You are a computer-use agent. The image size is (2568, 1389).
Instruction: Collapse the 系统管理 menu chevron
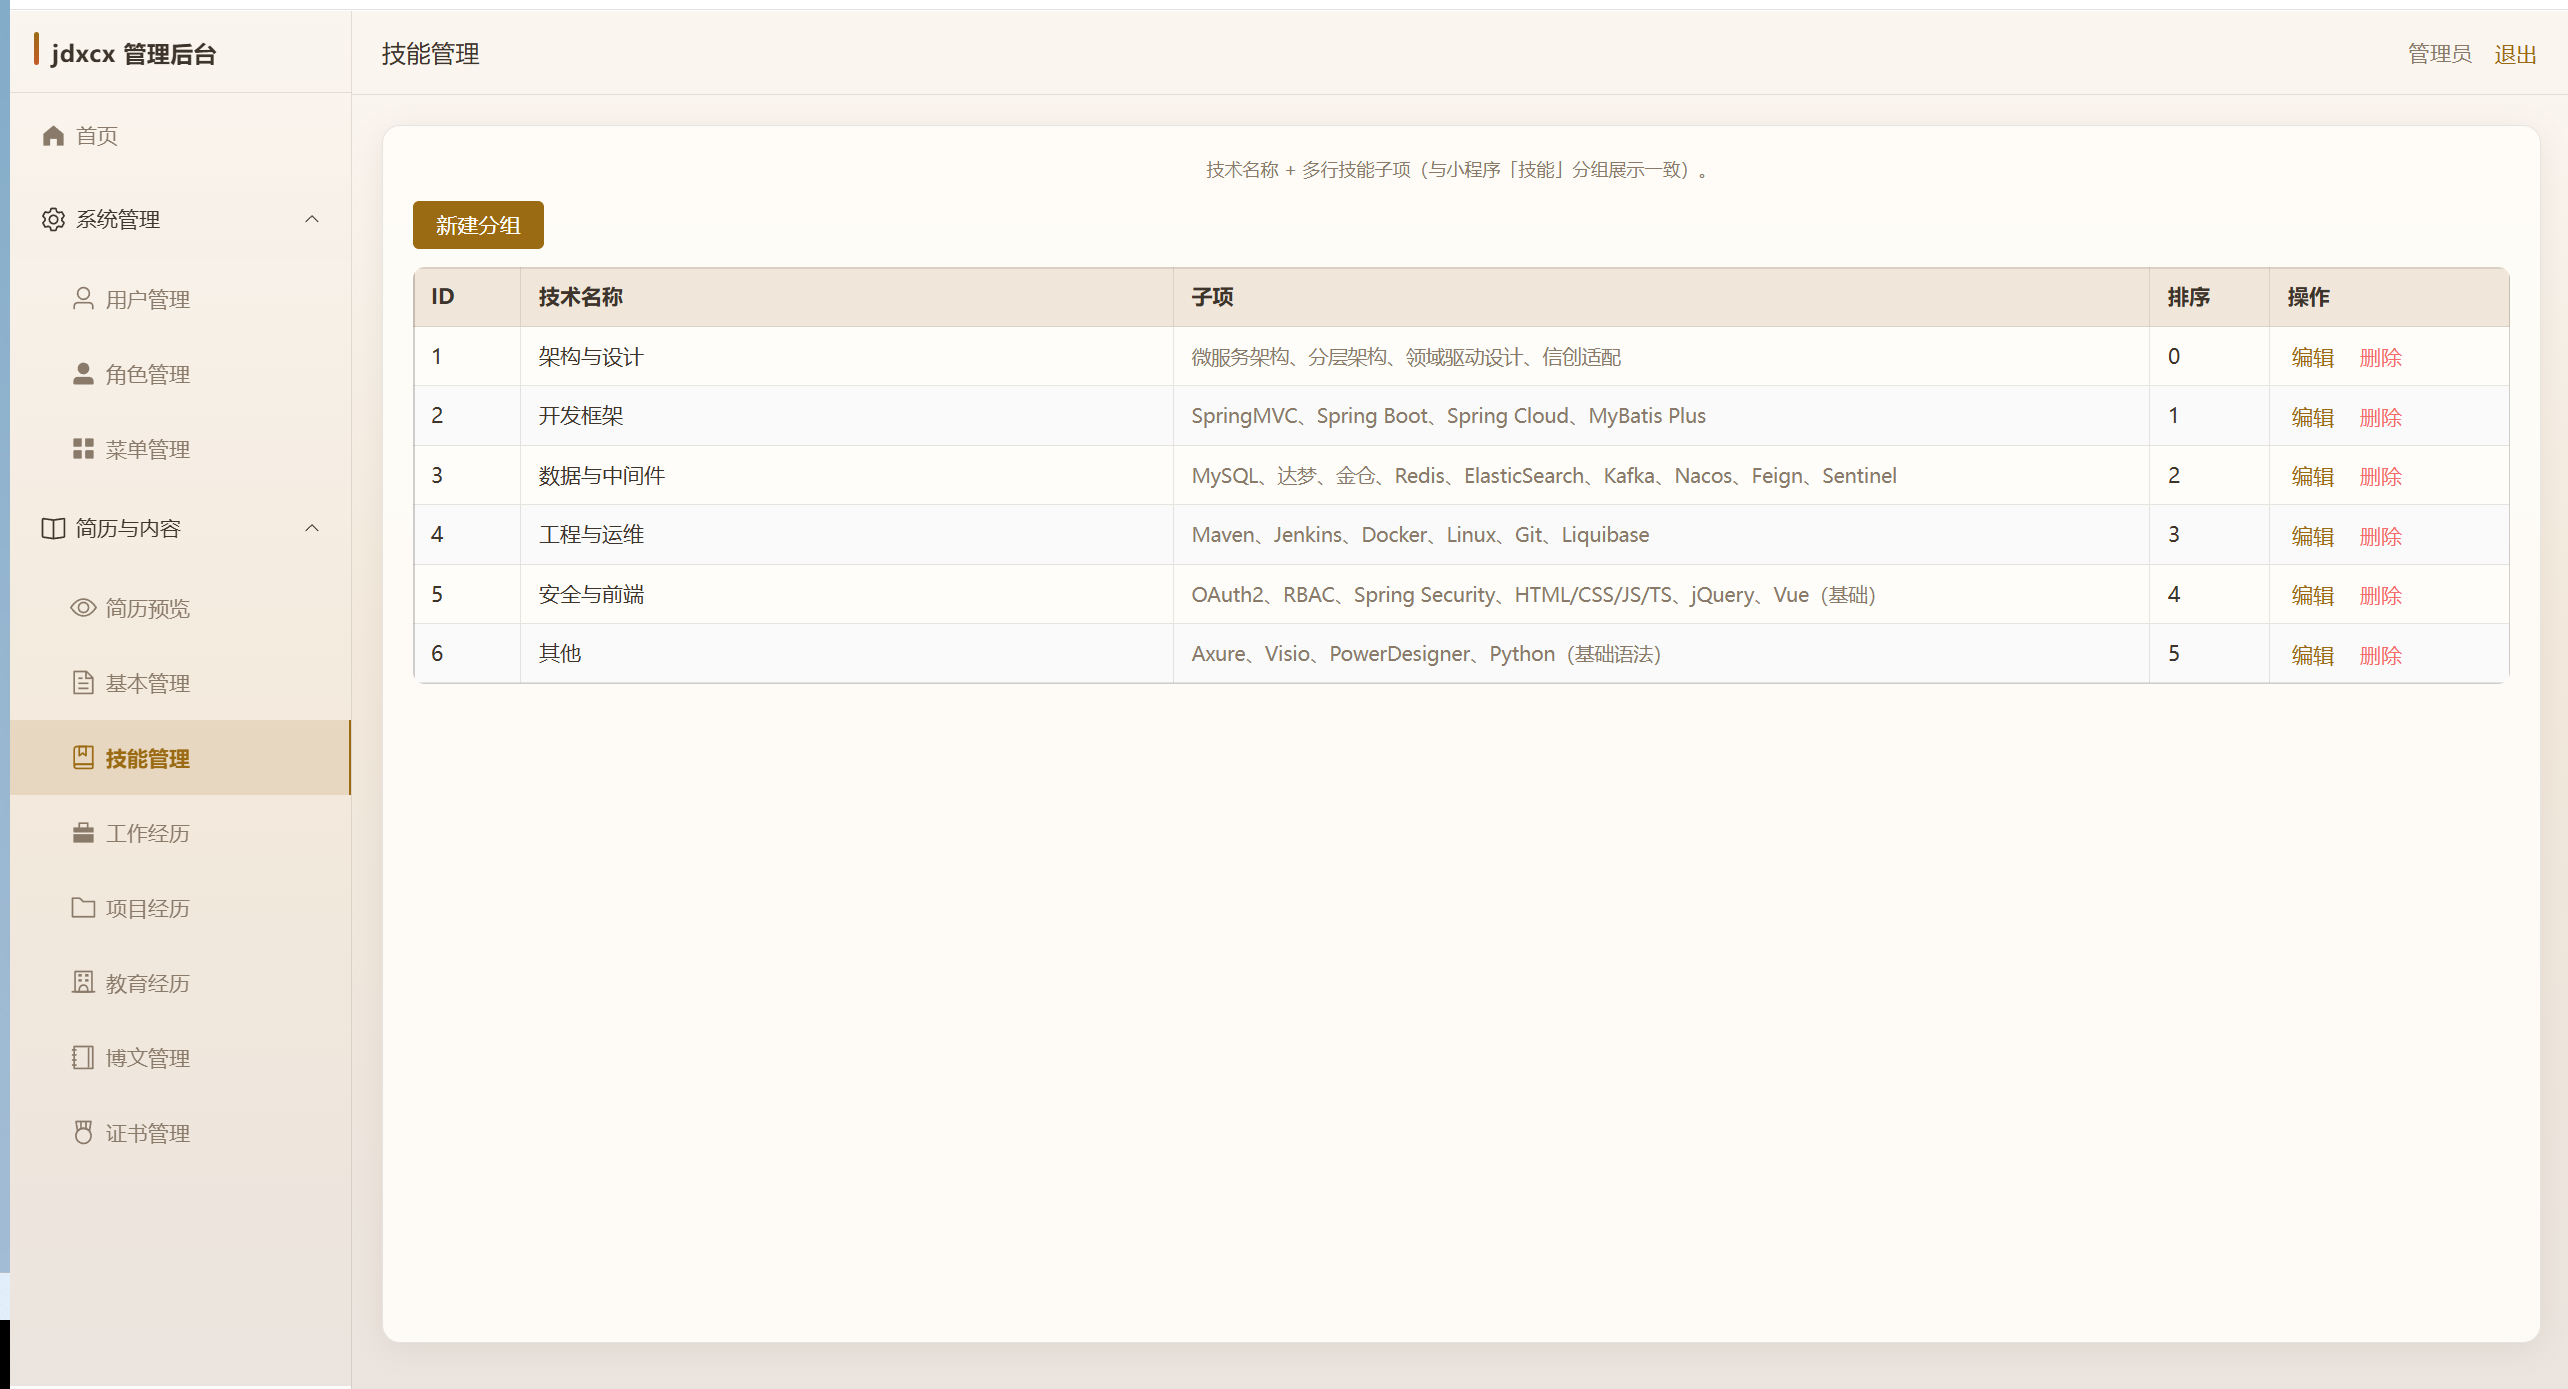coord(312,220)
